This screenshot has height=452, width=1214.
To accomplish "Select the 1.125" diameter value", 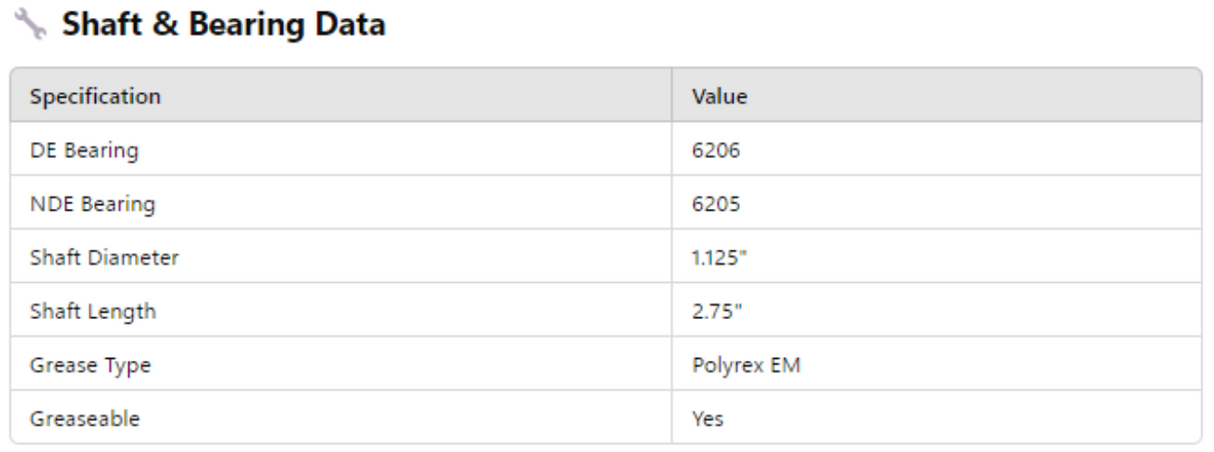I will coord(718,258).
